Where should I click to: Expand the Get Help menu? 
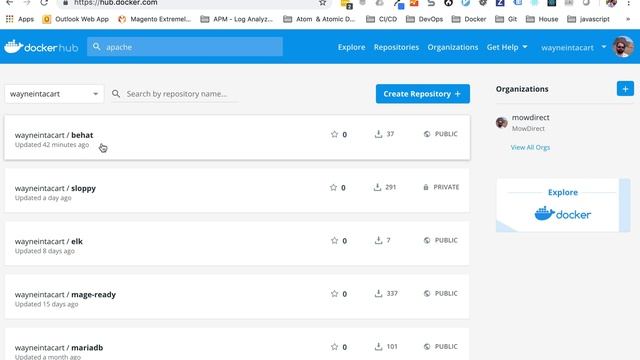(x=507, y=47)
